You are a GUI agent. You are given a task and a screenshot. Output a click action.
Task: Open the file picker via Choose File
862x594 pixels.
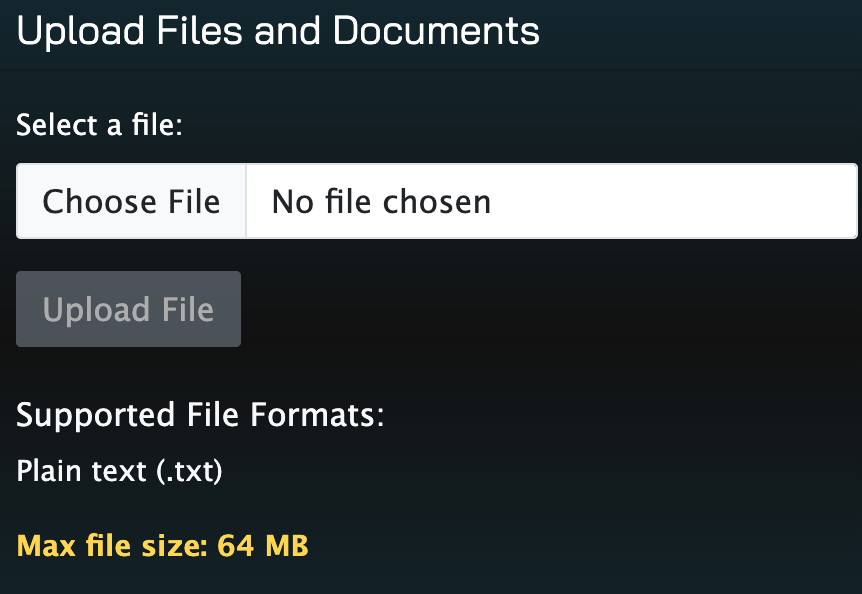[131, 202]
